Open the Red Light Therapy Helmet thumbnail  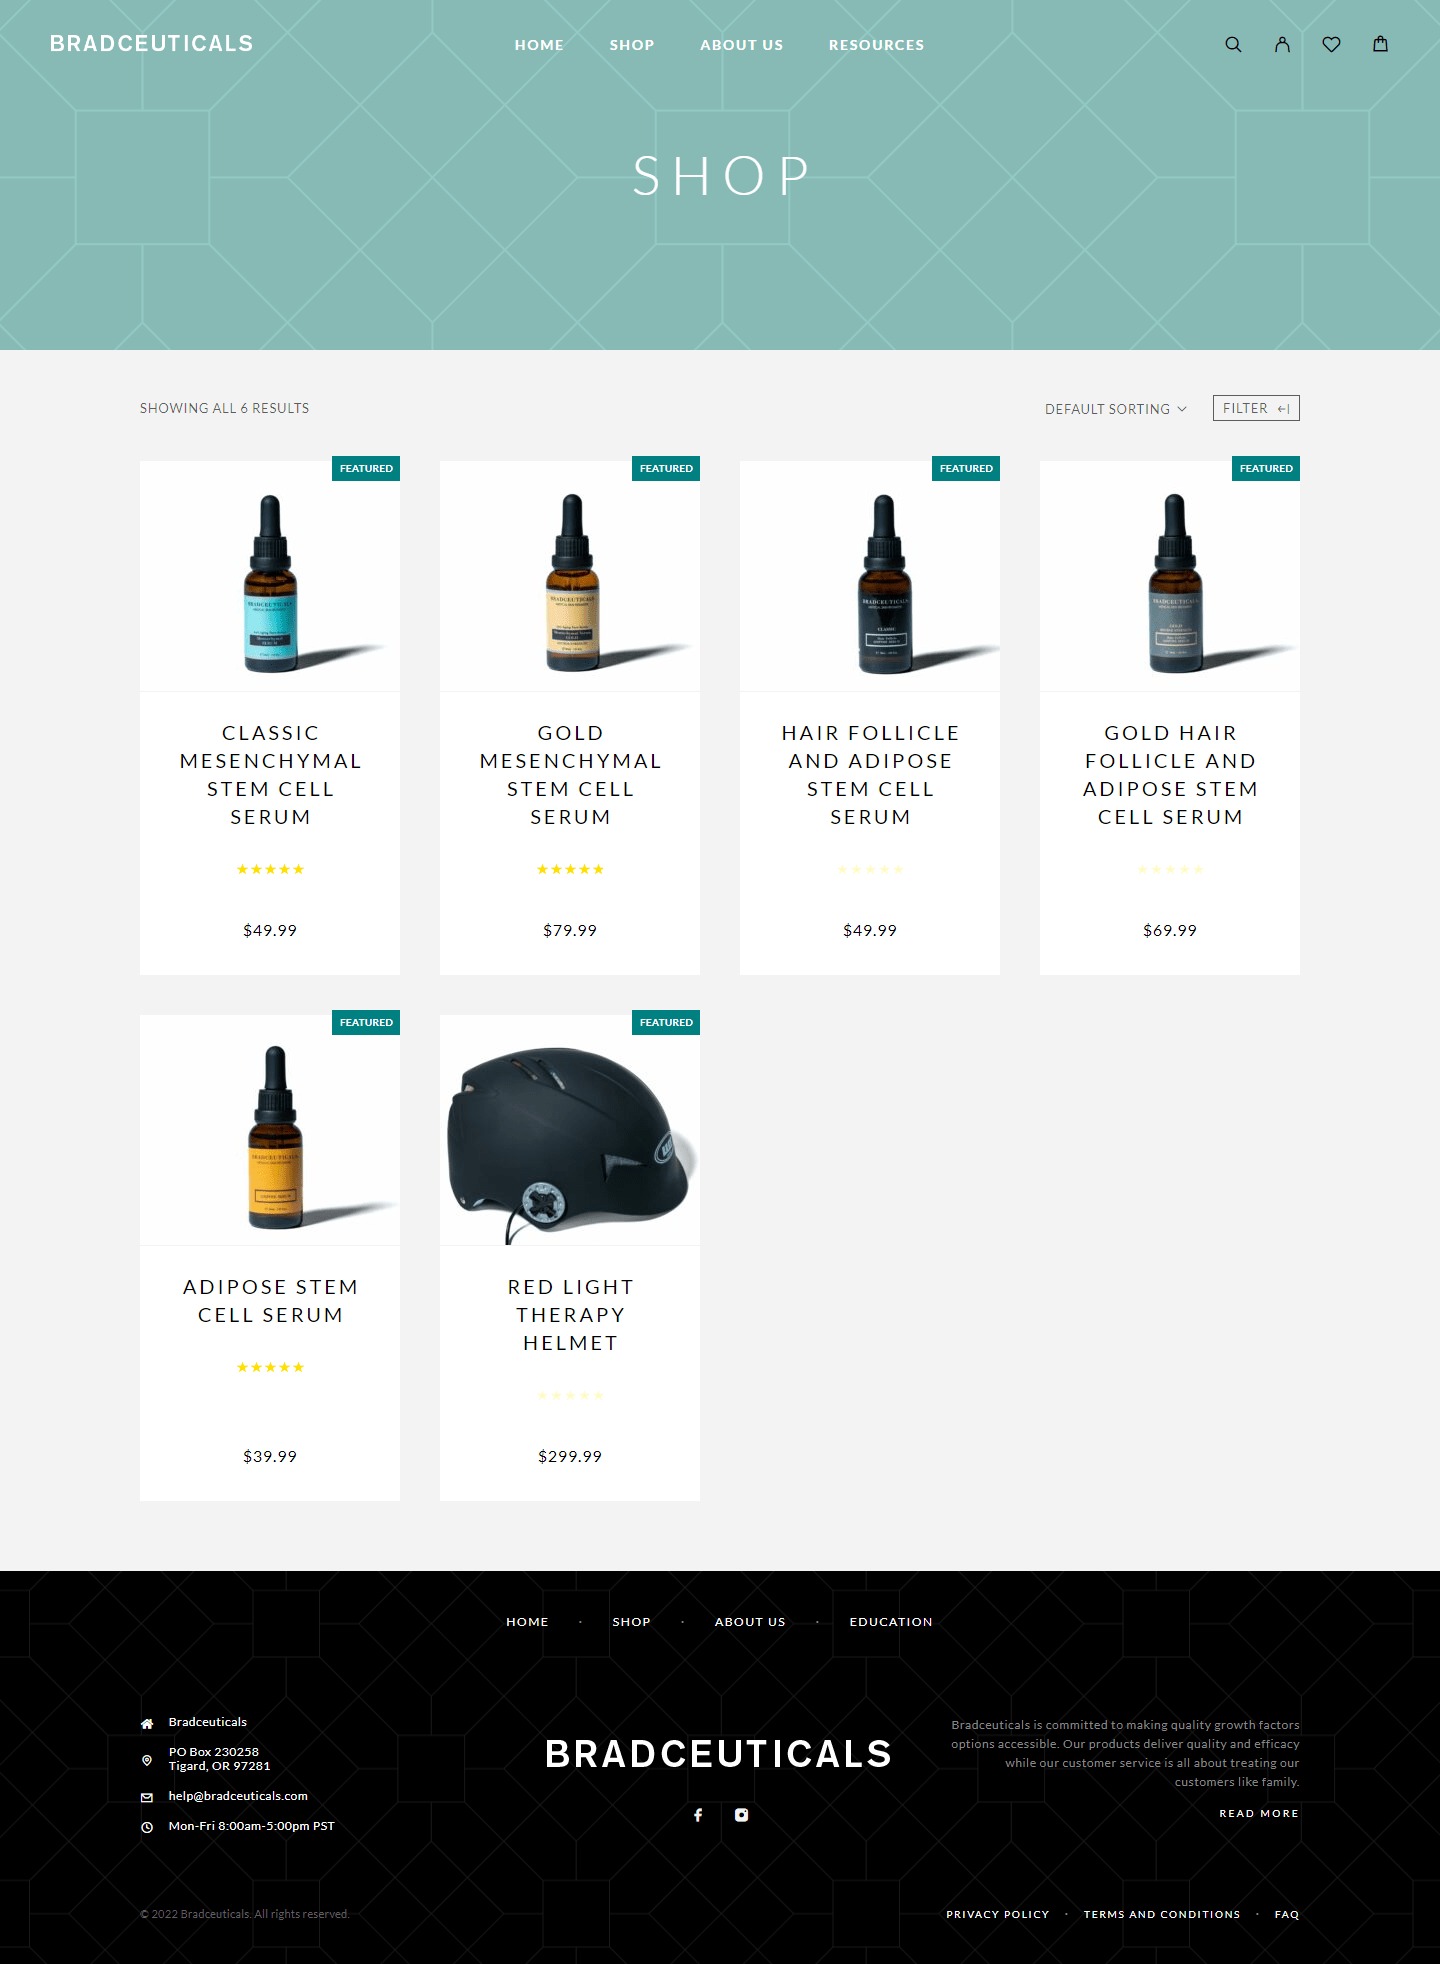pyautogui.click(x=570, y=1130)
